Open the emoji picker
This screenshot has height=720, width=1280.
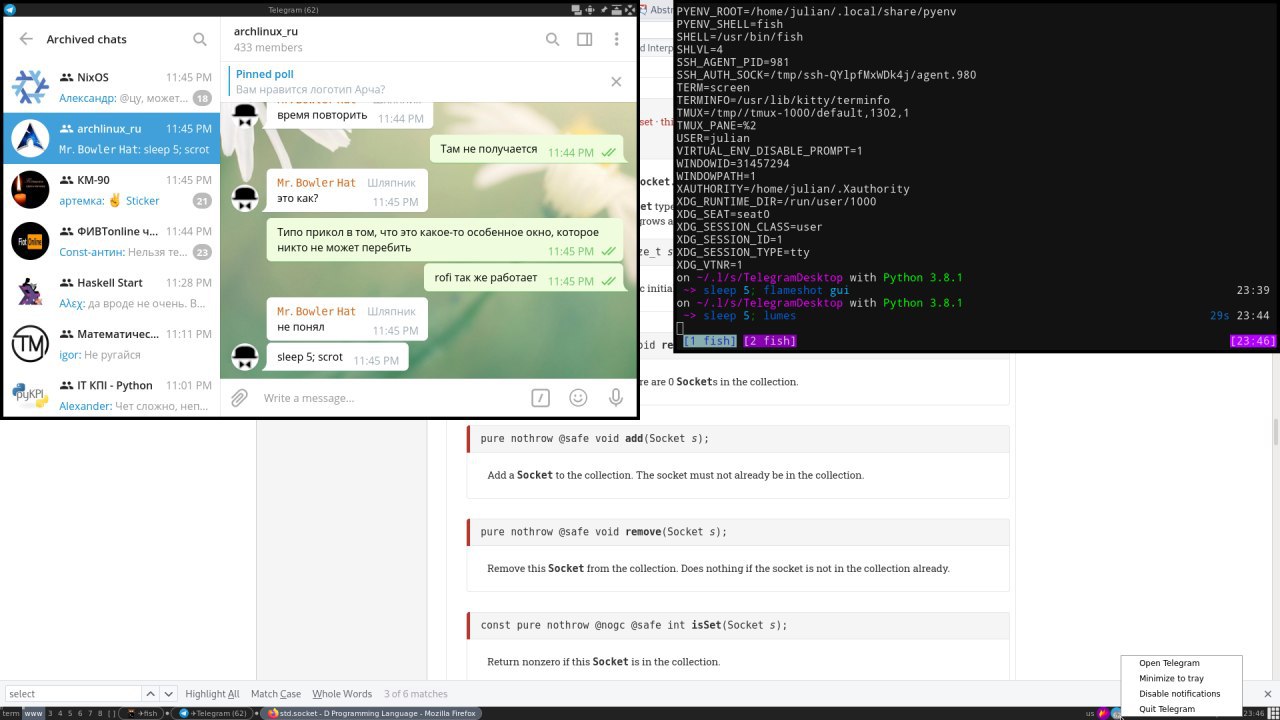click(x=578, y=398)
